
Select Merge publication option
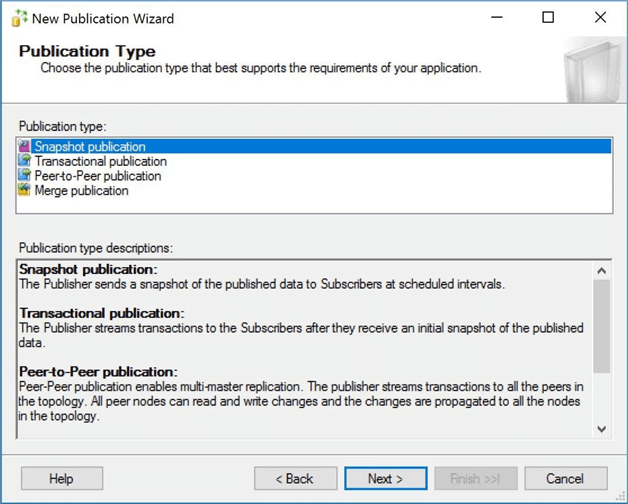(x=81, y=190)
